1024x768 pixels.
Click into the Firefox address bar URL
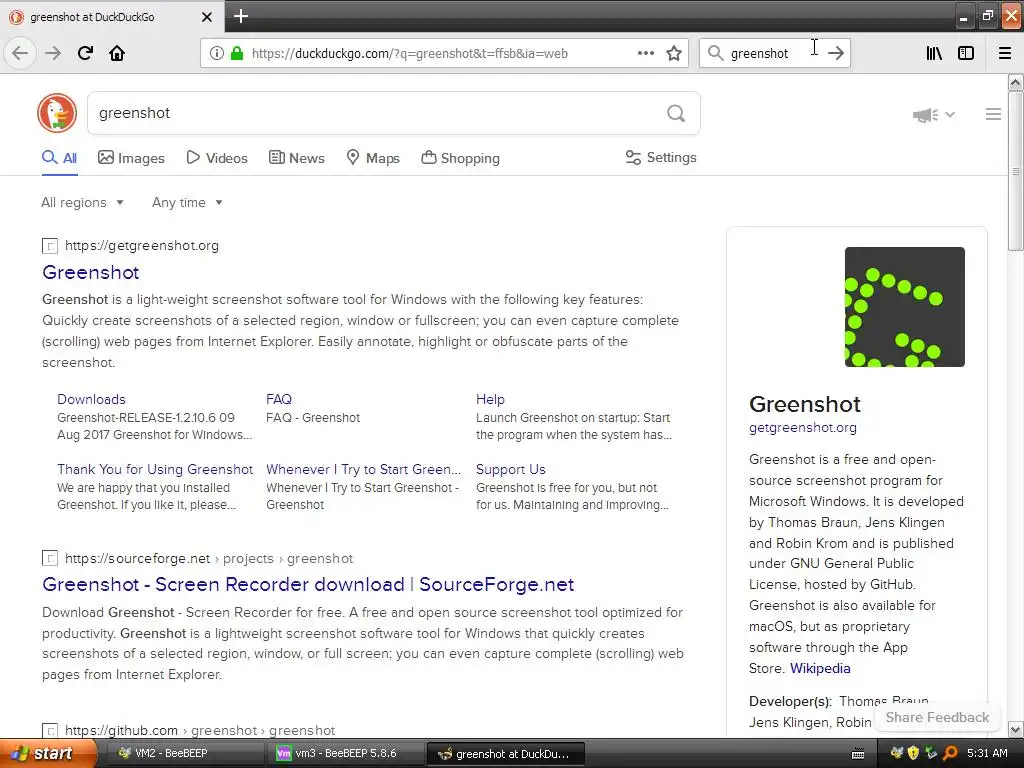409,54
